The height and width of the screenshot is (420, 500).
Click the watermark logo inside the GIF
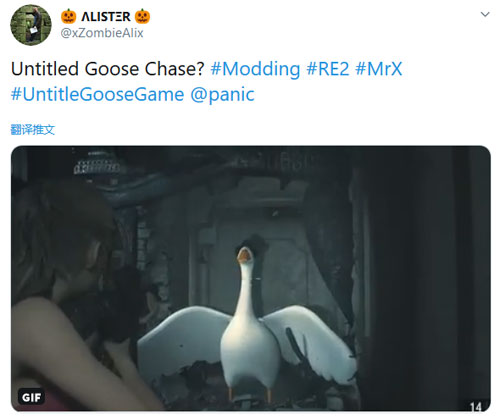(x=97, y=165)
